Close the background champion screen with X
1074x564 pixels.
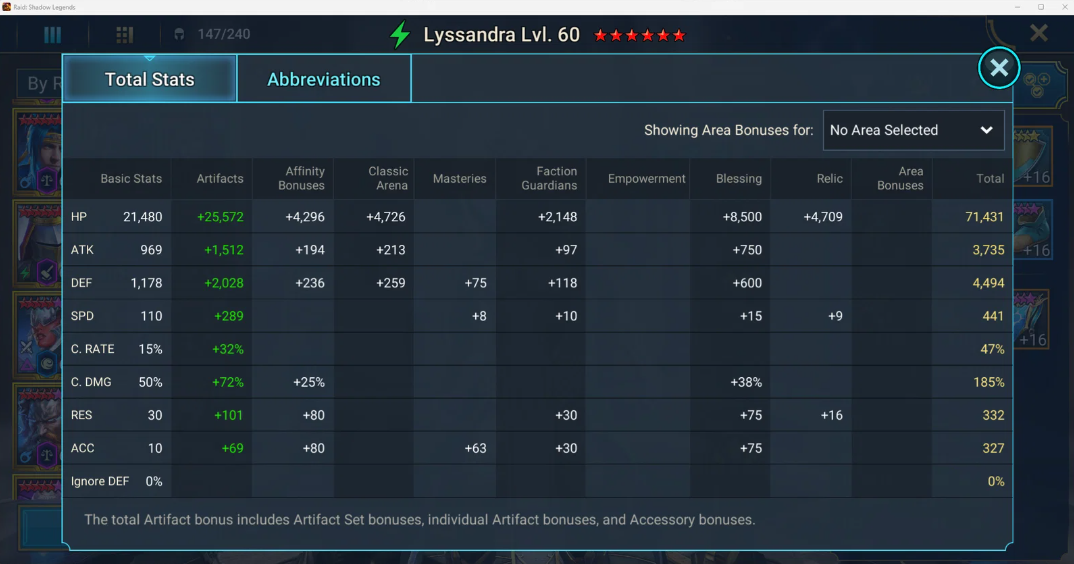[1038, 33]
